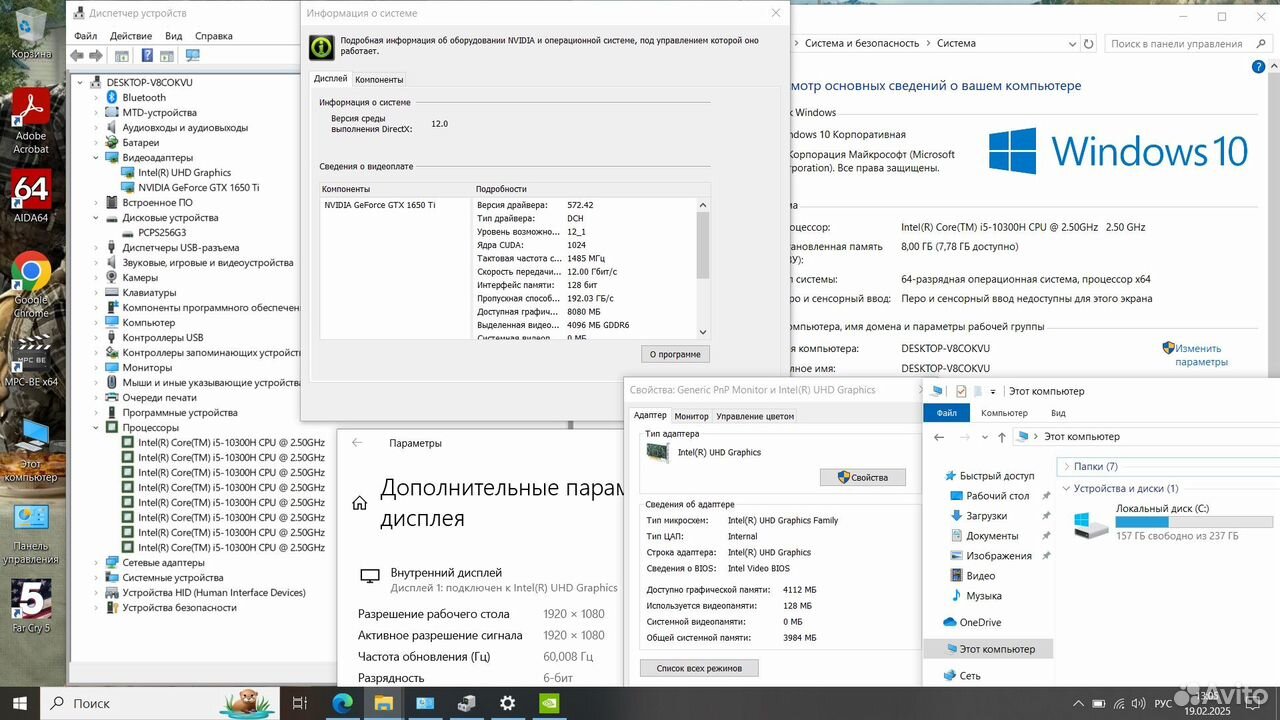Expand the Папки (7) group in Explorer
Screen dimensions: 1280x720
[x=1067, y=466]
